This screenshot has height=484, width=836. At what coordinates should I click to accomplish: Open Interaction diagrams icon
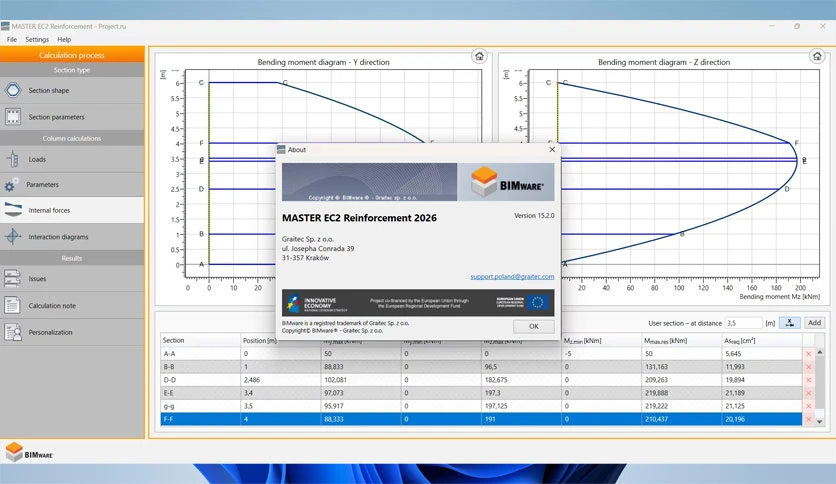point(13,236)
